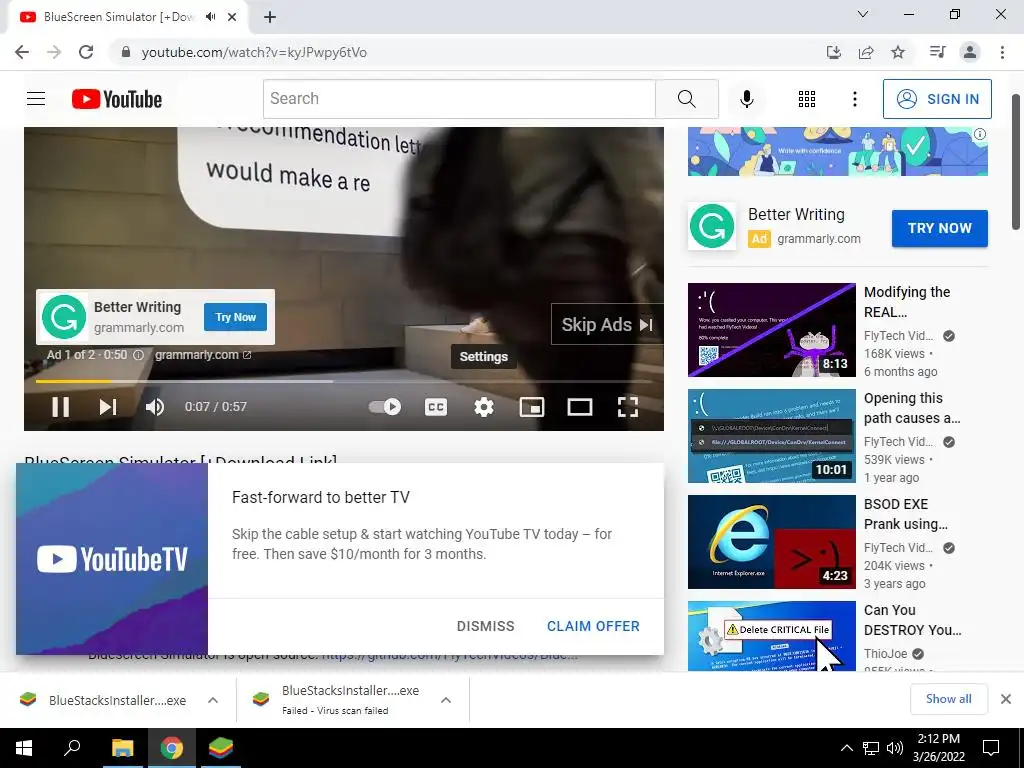Open Modifying the REAL video thumbnail
Screen dimensions: 1024x768
pos(771,330)
